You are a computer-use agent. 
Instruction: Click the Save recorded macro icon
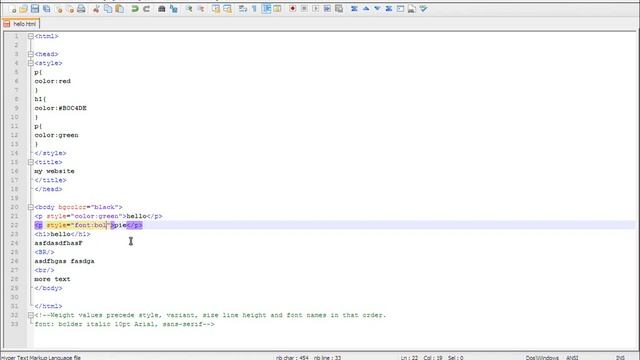[x=339, y=9]
